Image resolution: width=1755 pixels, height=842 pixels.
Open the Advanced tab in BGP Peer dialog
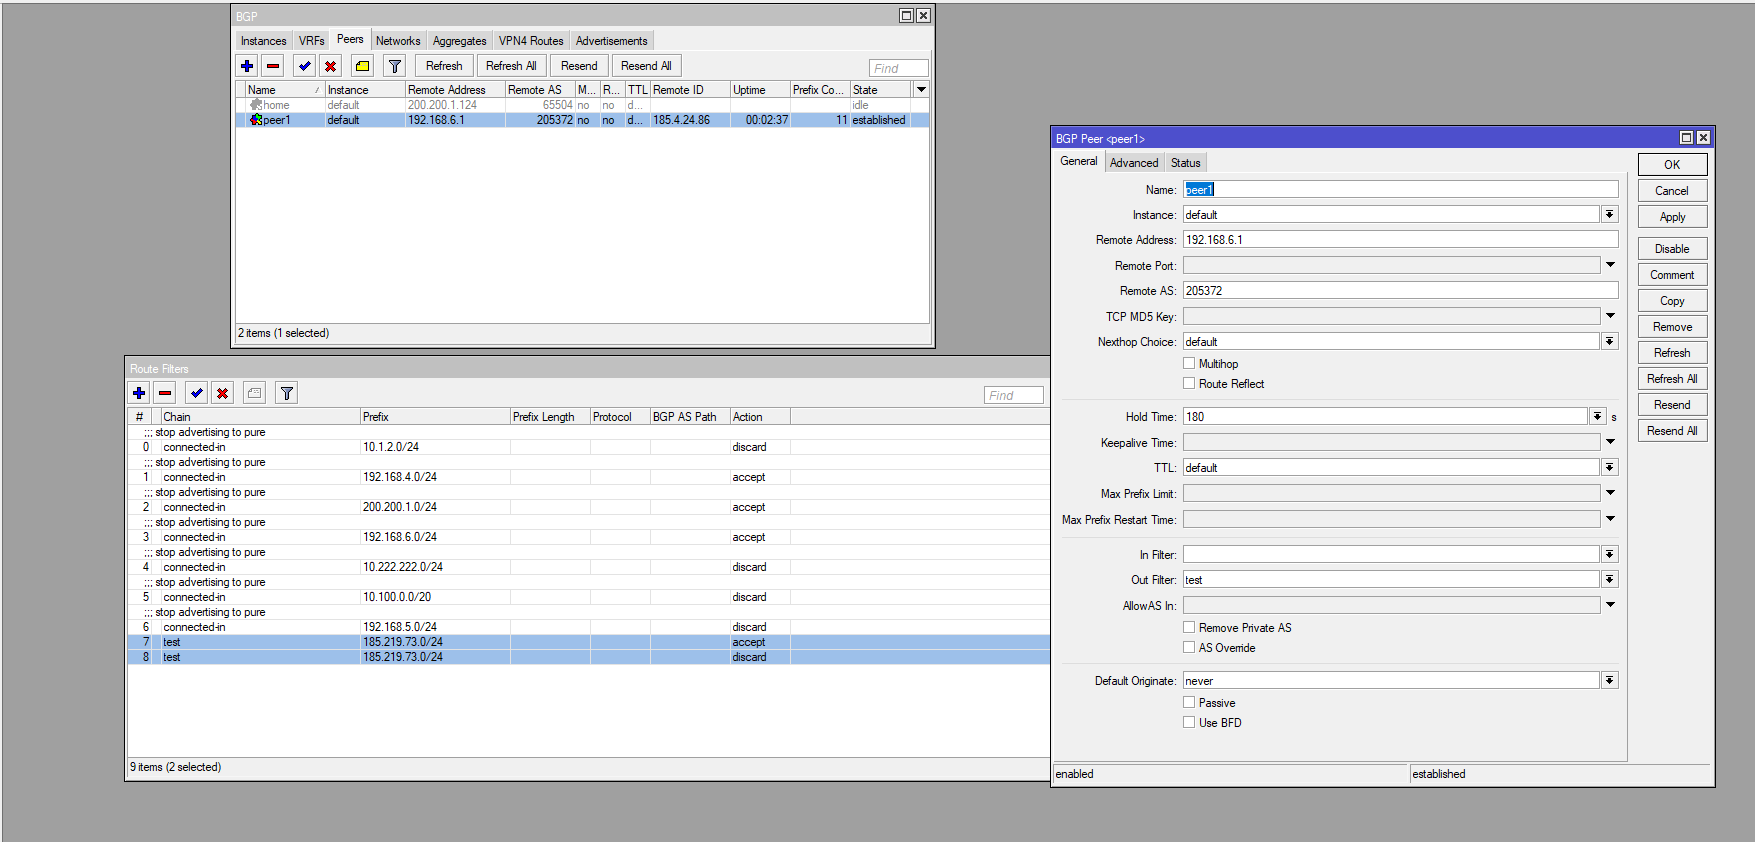coord(1134,163)
